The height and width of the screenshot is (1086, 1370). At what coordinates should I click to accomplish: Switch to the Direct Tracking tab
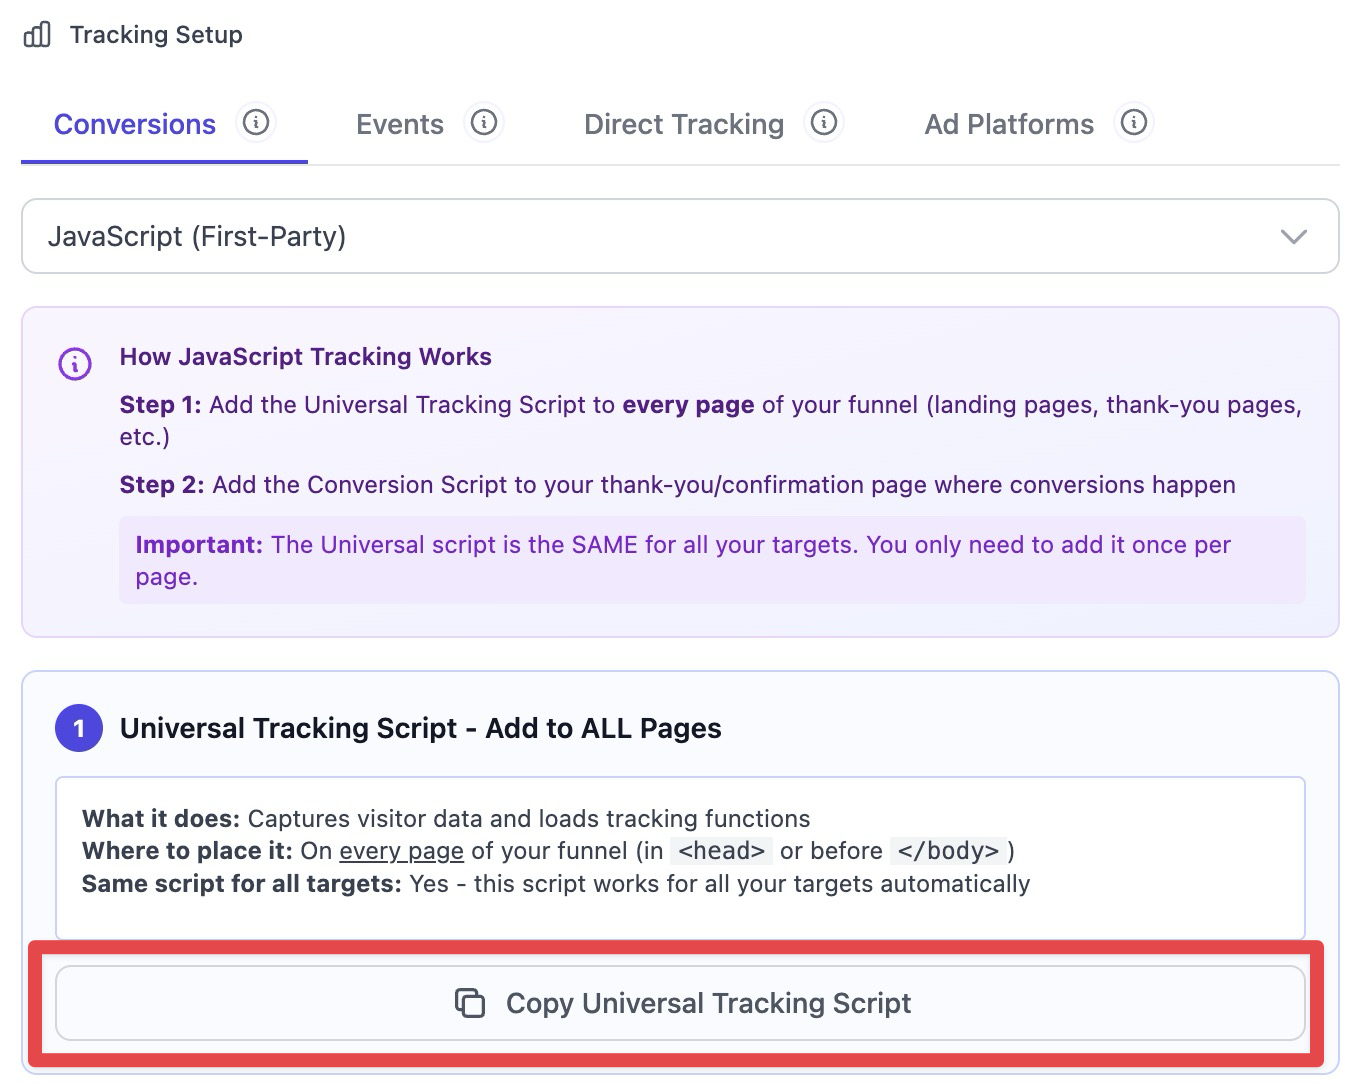pyautogui.click(x=684, y=124)
